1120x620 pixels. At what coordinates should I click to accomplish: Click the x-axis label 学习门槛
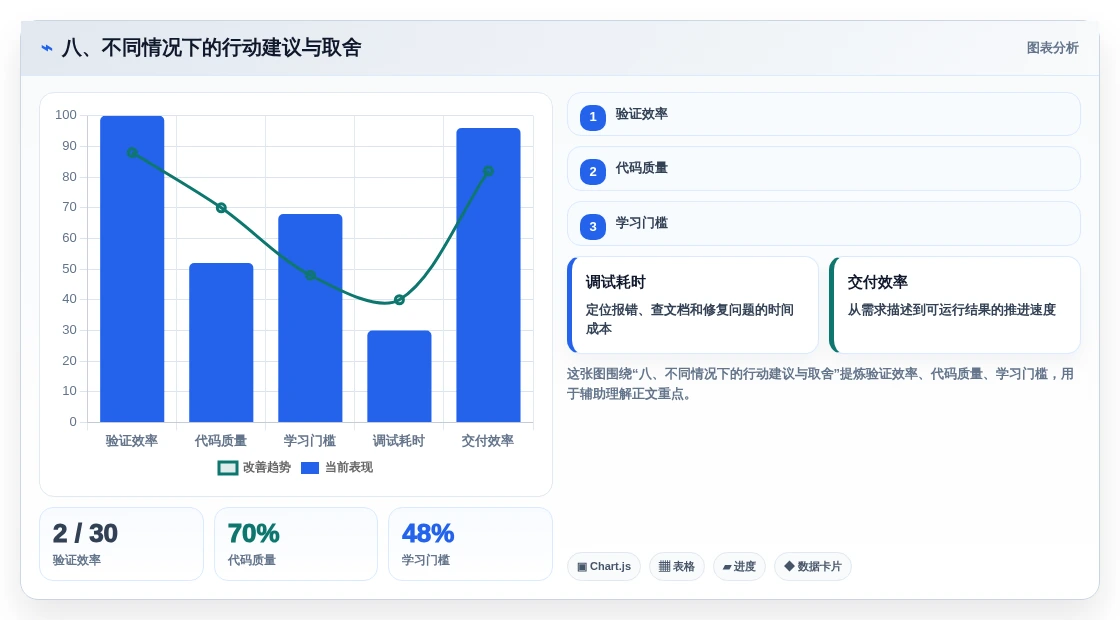pyautogui.click(x=310, y=441)
